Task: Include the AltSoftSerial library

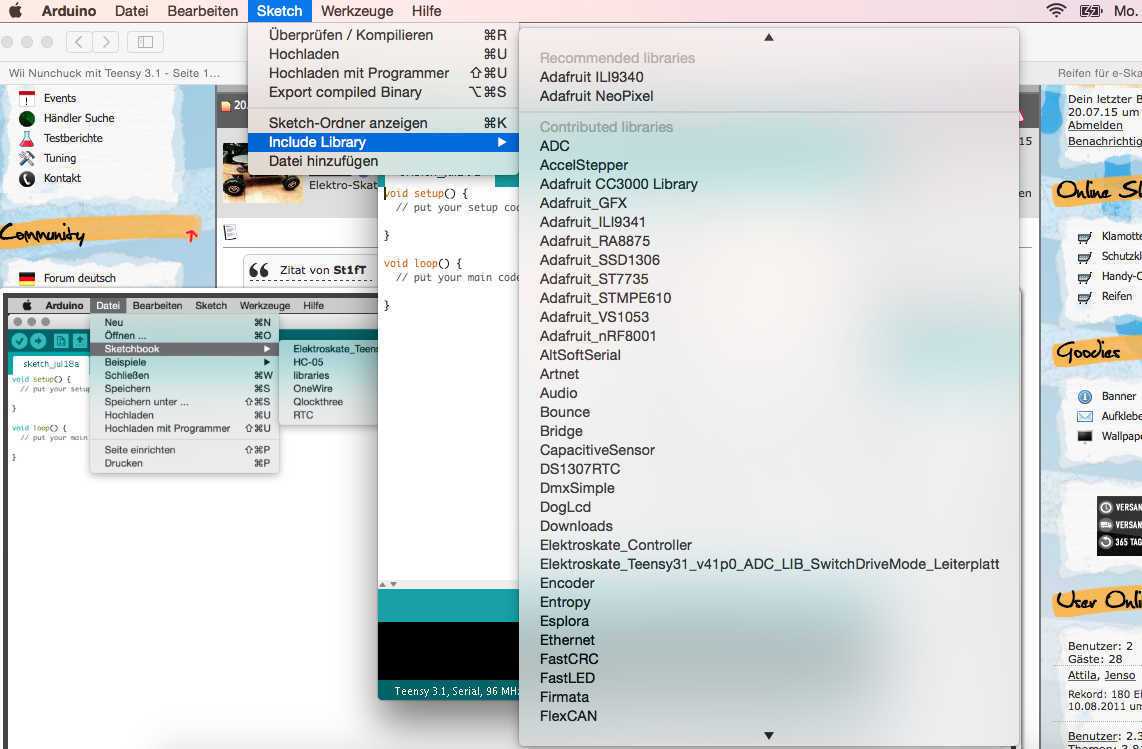Action: point(768,355)
